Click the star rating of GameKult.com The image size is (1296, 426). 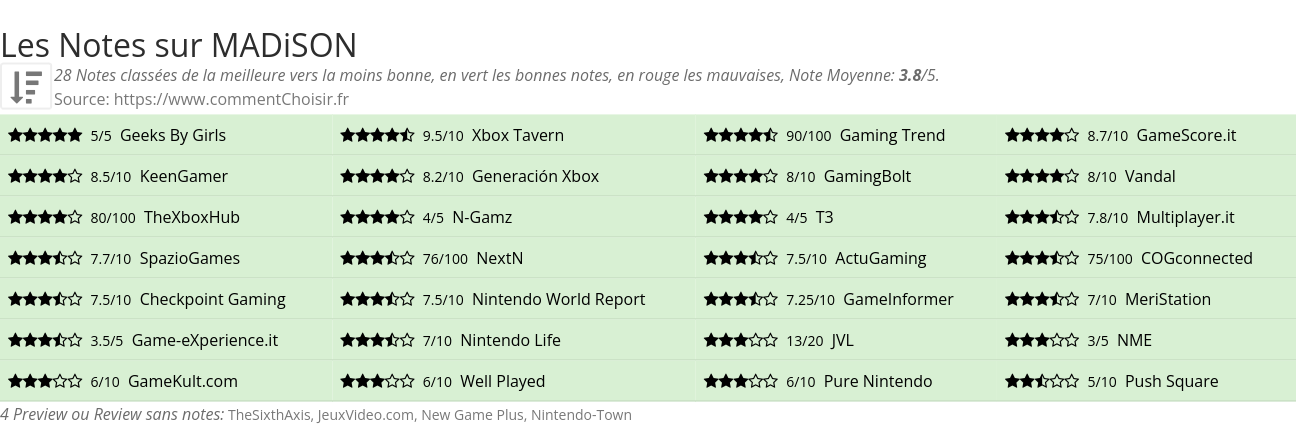[x=45, y=381]
